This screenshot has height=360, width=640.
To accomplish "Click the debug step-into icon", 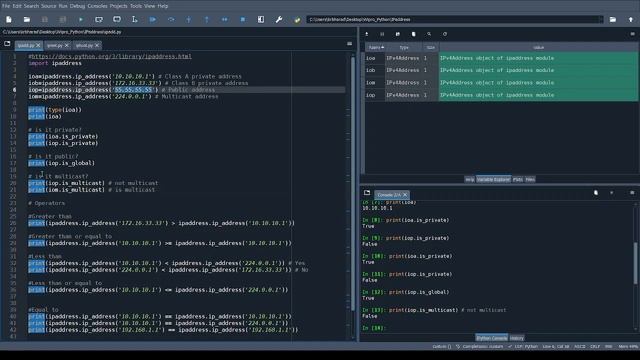I will click(189, 20).
